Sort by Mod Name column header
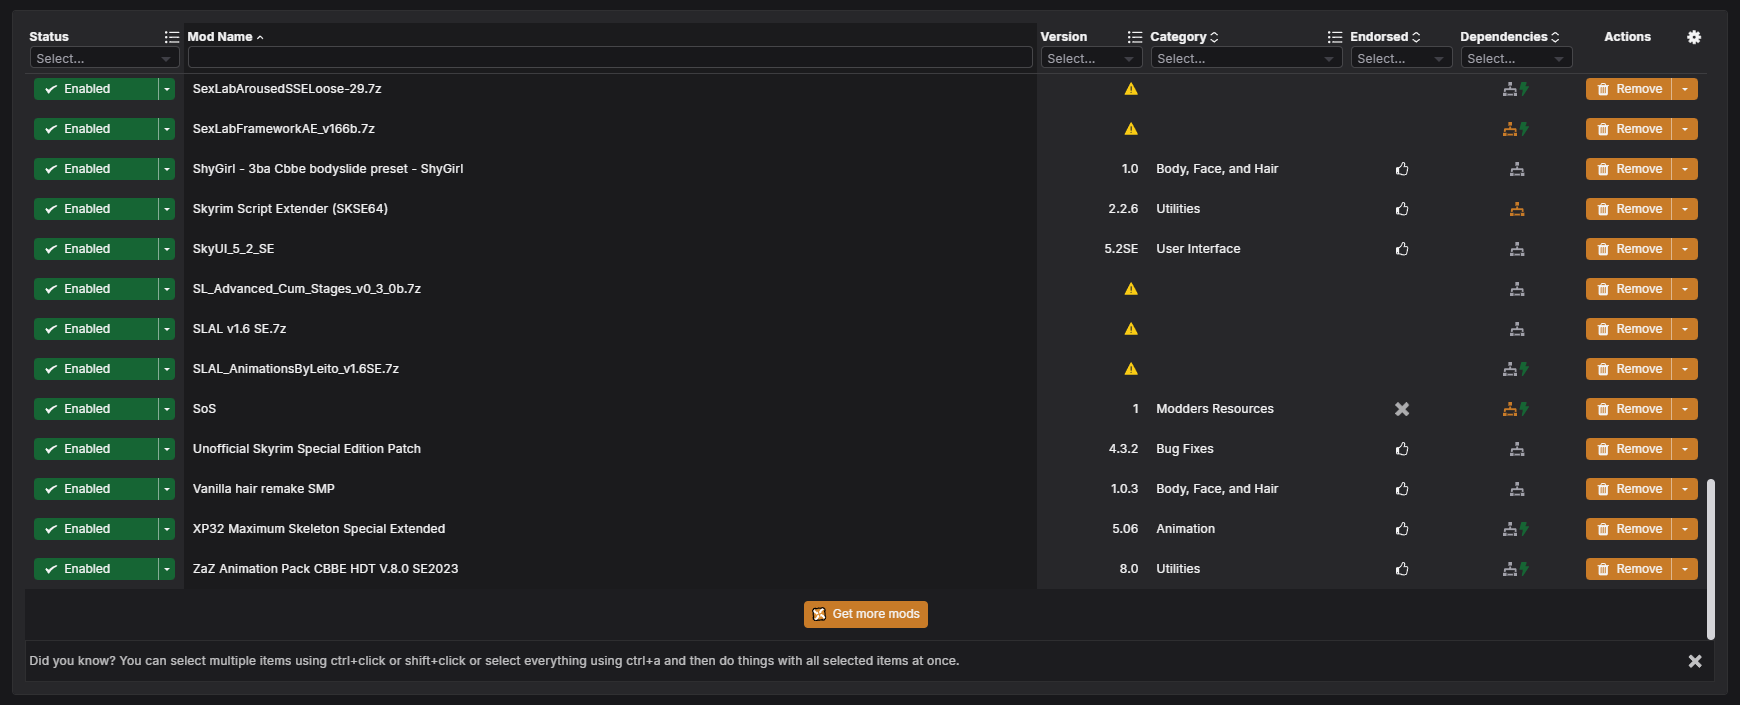Image resolution: width=1740 pixels, height=705 pixels. click(x=225, y=37)
